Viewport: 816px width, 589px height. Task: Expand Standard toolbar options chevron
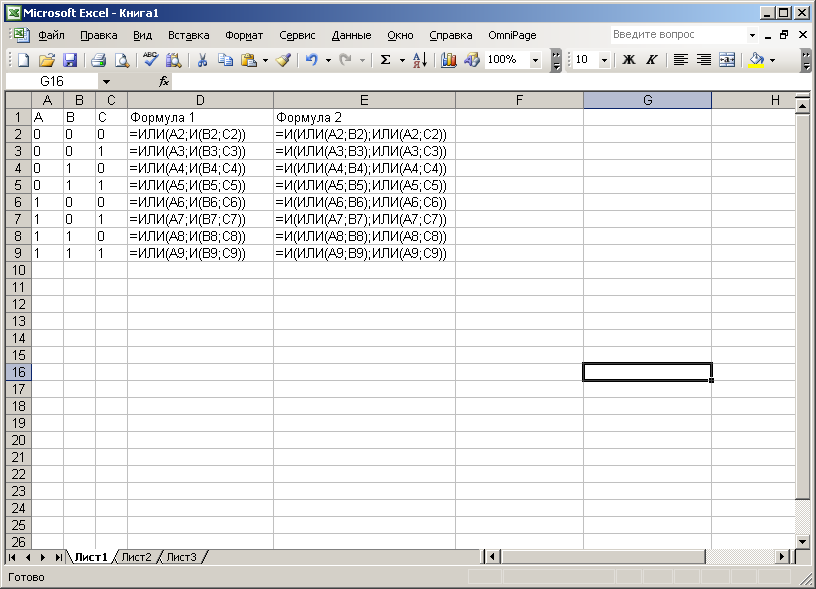tap(556, 60)
